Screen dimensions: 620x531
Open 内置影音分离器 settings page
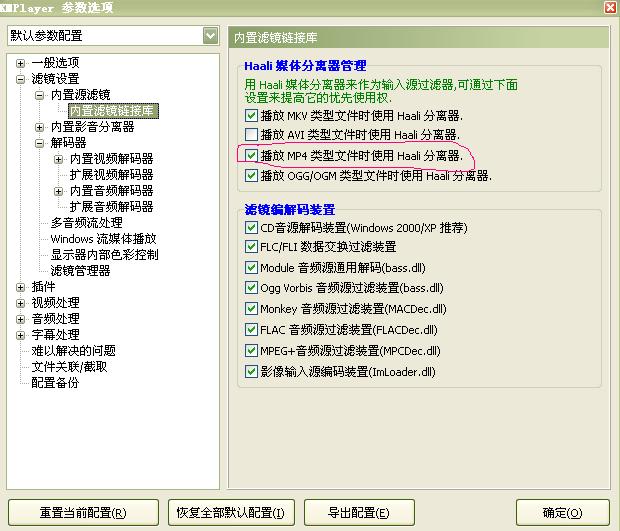point(93,127)
